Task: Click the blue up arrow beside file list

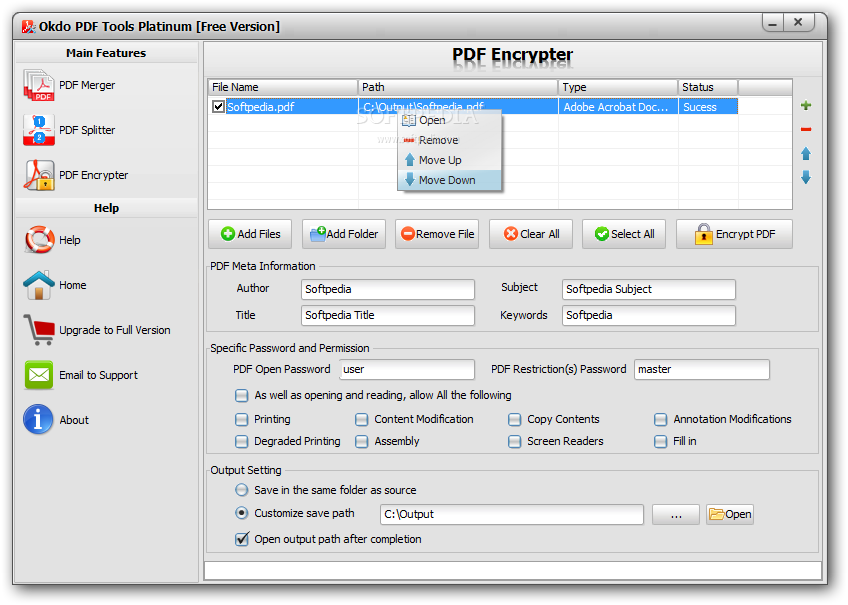Action: point(806,154)
